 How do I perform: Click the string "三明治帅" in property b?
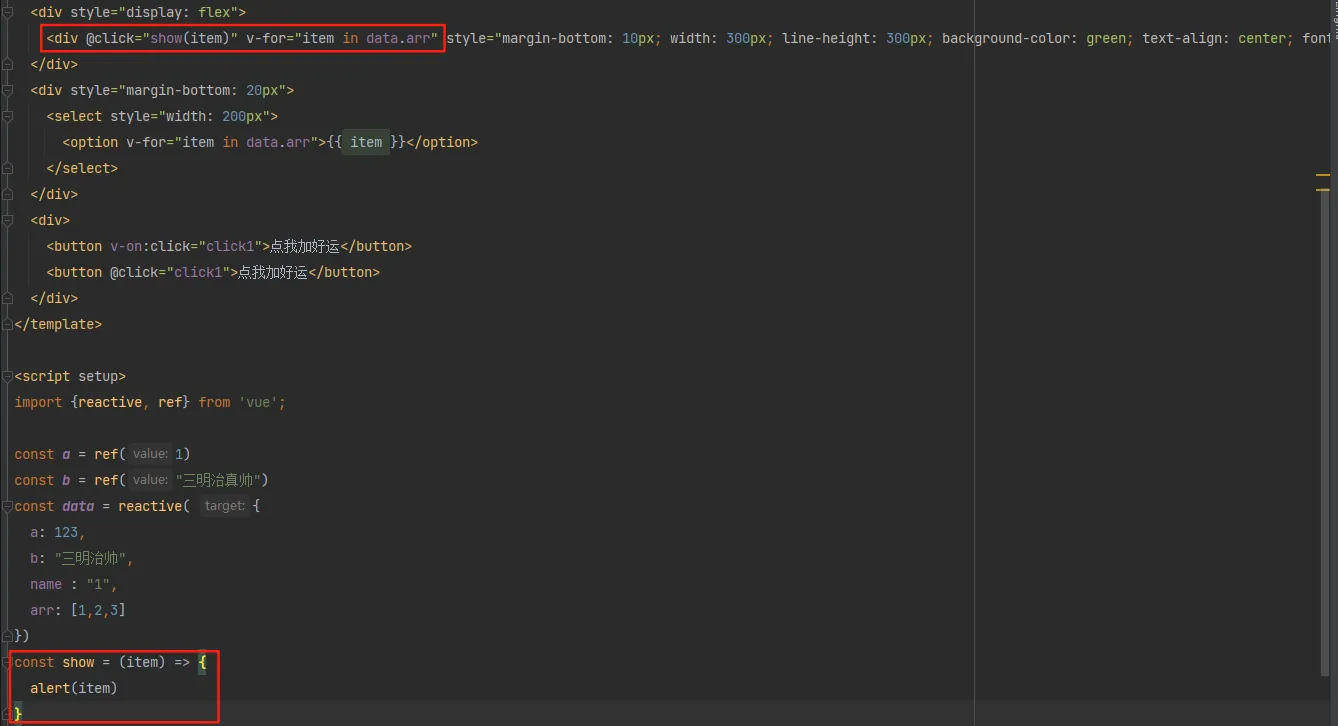pyautogui.click(x=90, y=558)
